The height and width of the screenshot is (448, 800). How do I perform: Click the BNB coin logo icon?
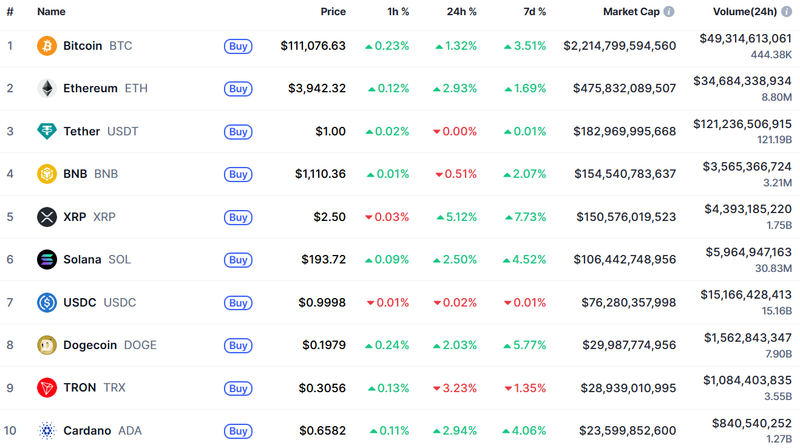point(47,174)
